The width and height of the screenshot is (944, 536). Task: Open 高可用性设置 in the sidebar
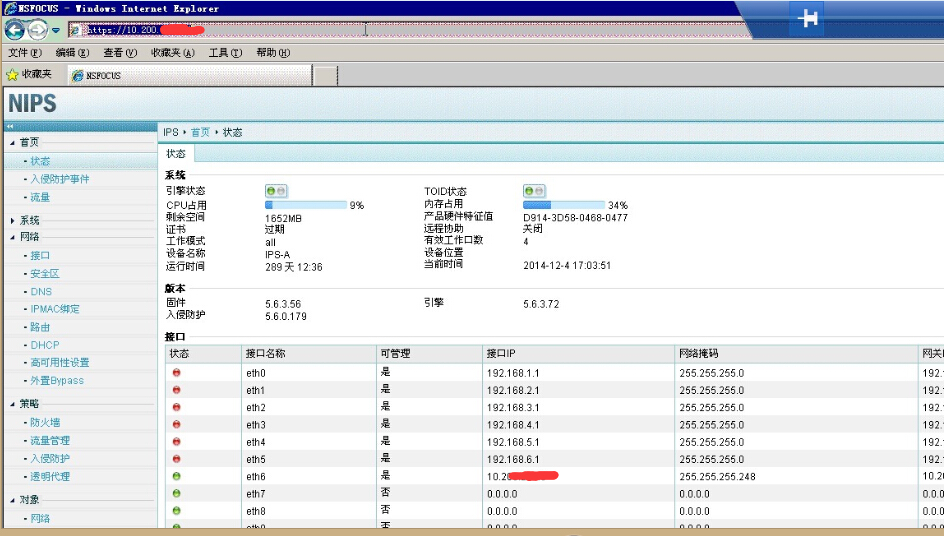coord(60,363)
